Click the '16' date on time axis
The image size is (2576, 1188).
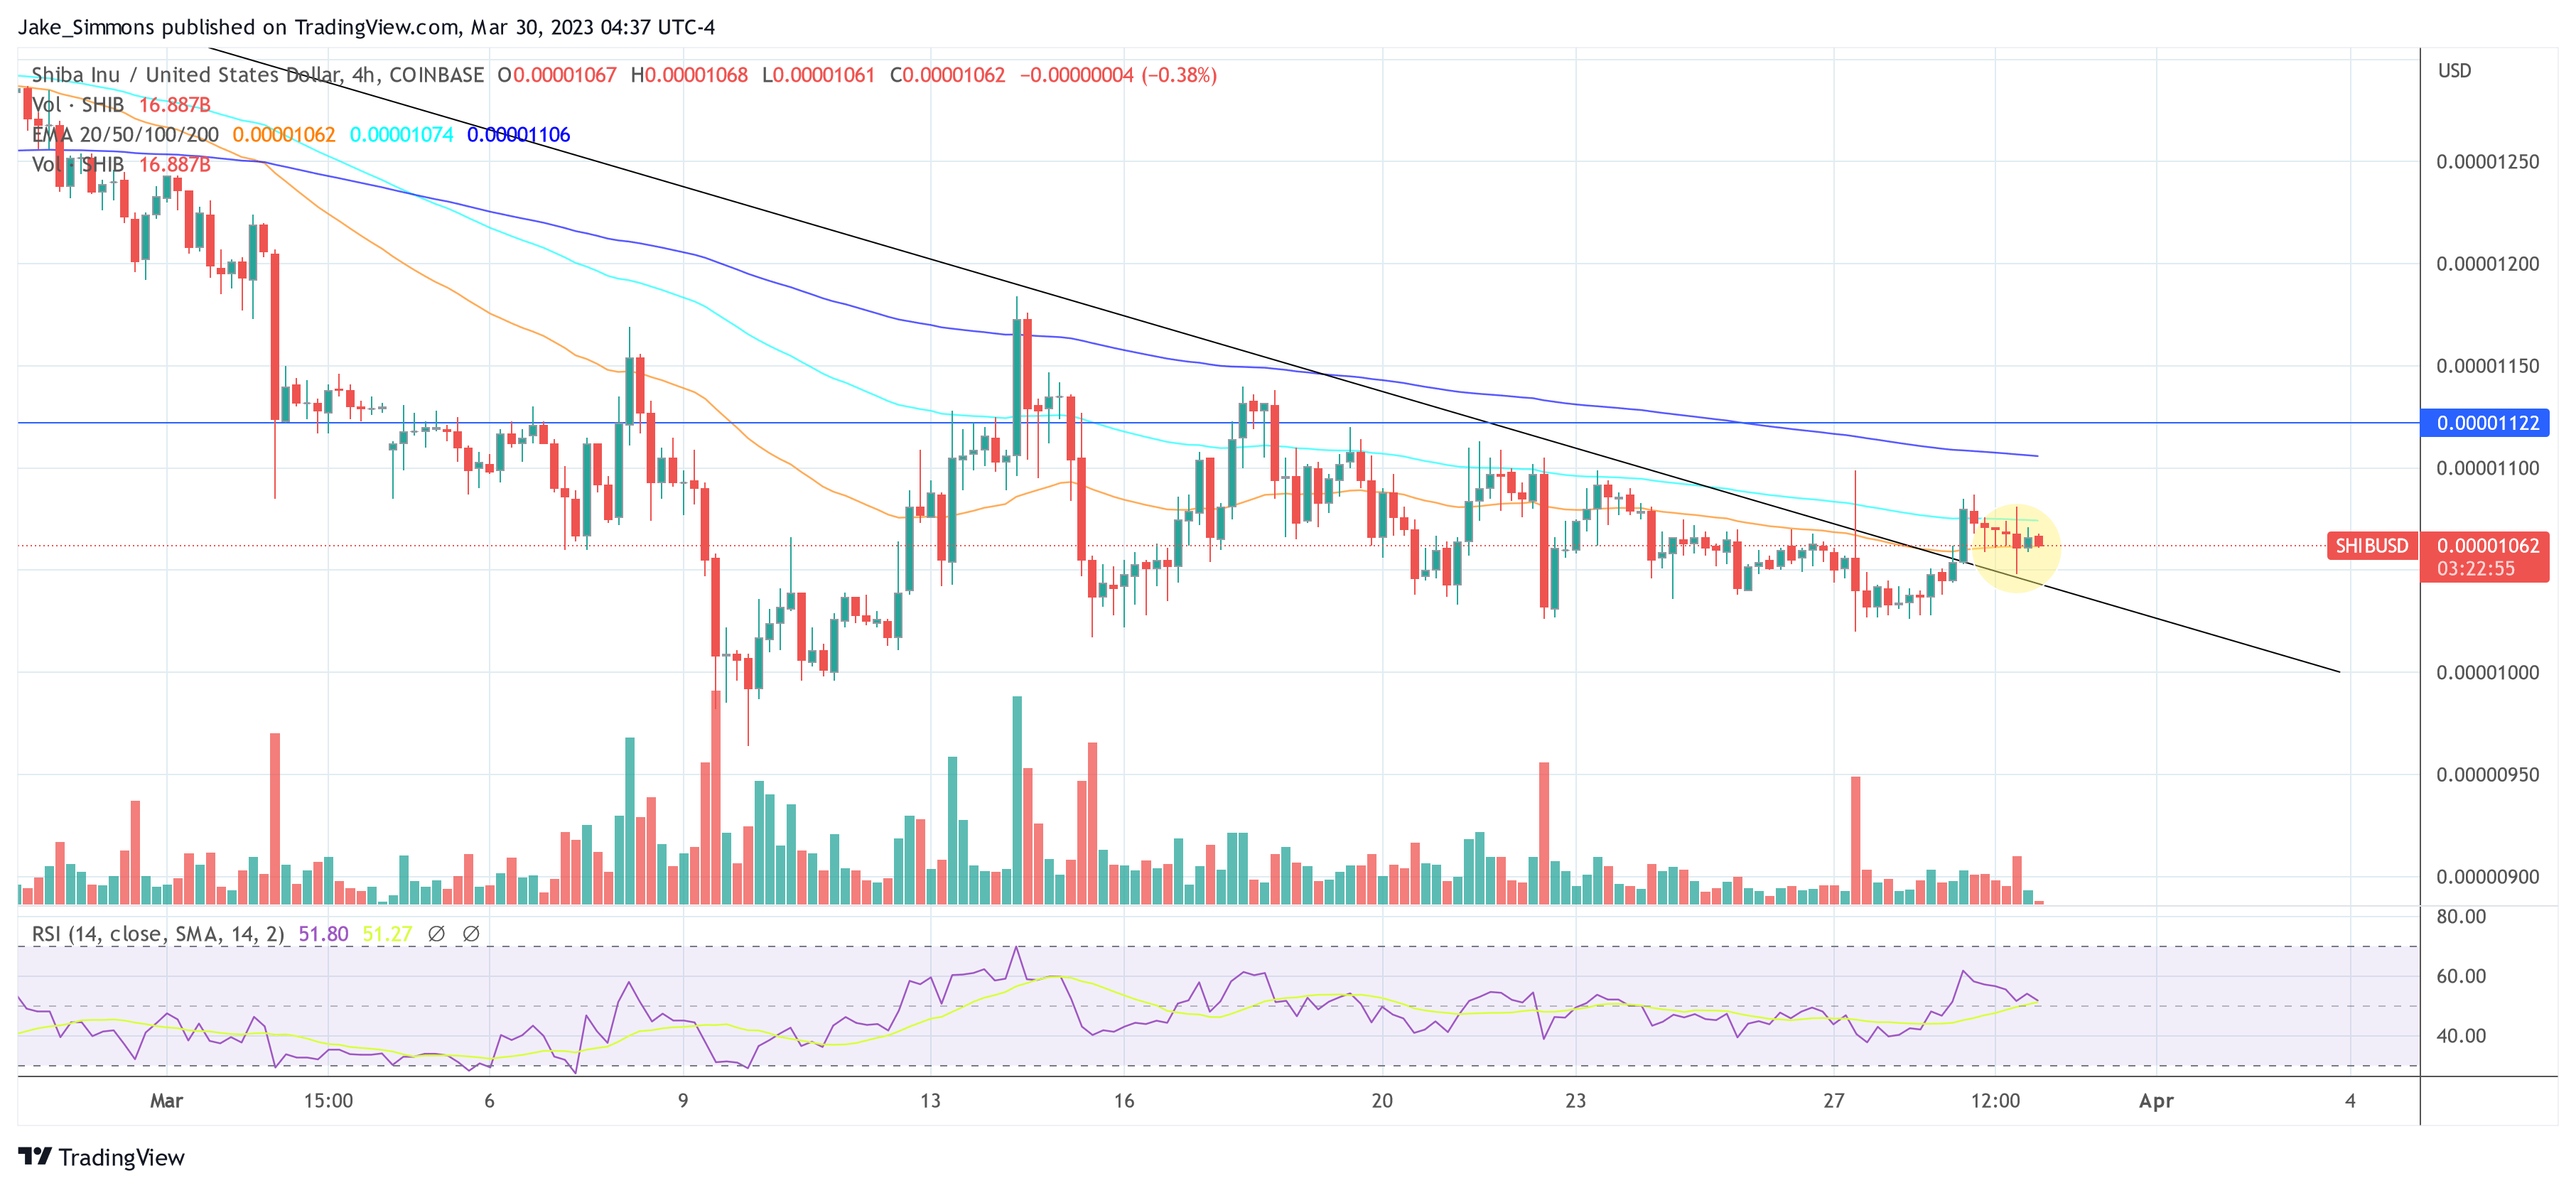pos(1124,1101)
